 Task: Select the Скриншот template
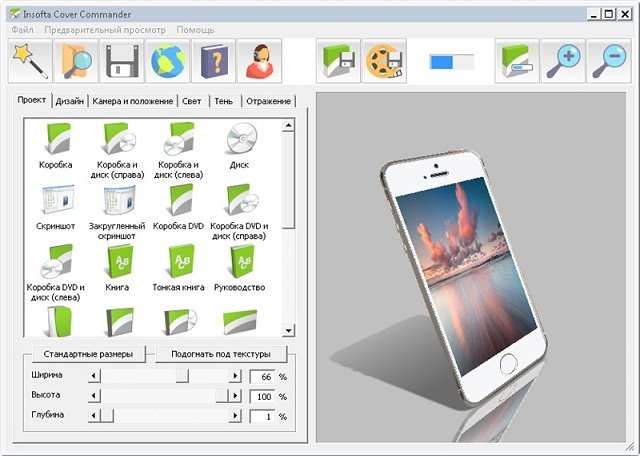(56, 207)
